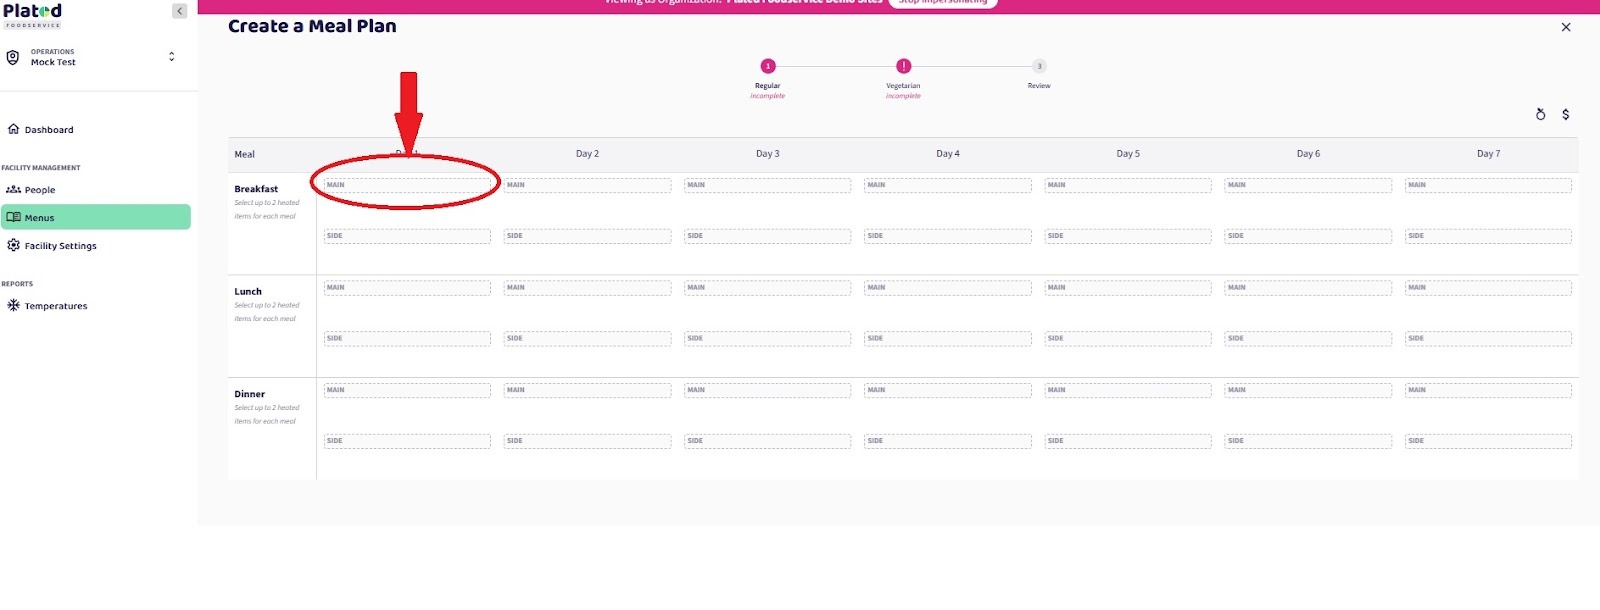The height and width of the screenshot is (610, 1600).
Task: Go to the People page
Action: tap(40, 190)
